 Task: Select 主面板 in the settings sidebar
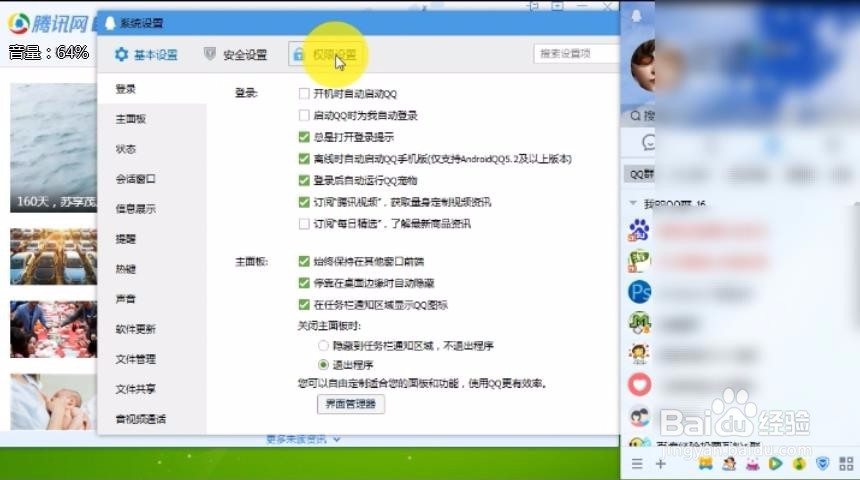click(x=131, y=119)
